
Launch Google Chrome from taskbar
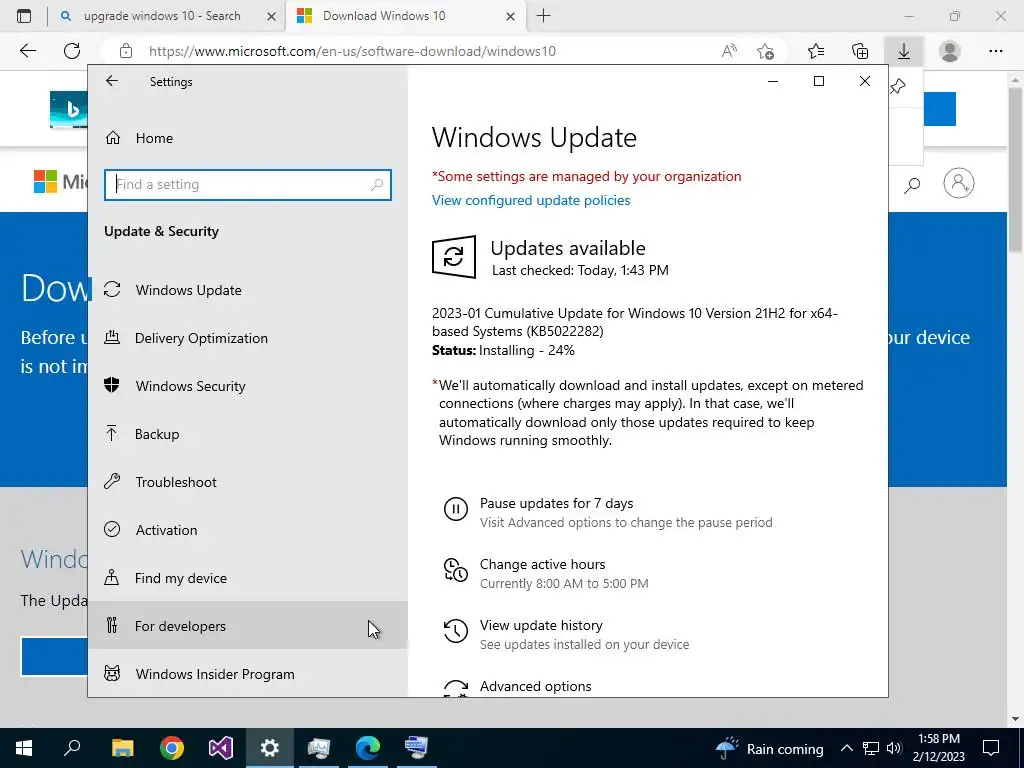point(172,748)
